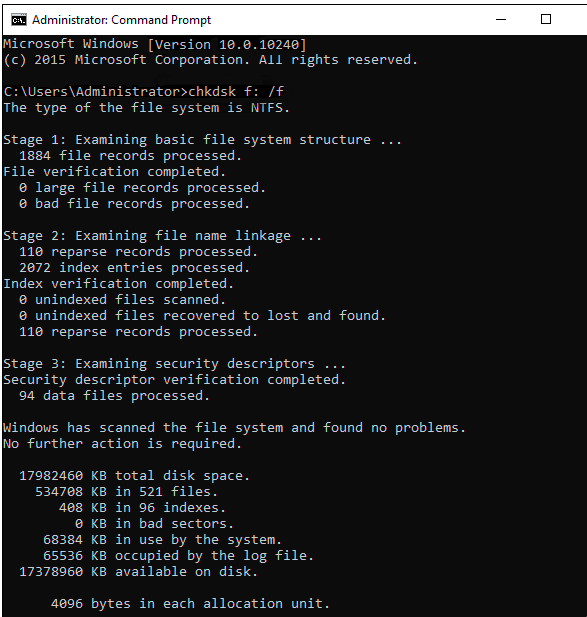Click the 'chkdsk f: /f' command text
587x617 pixels.
click(236, 92)
